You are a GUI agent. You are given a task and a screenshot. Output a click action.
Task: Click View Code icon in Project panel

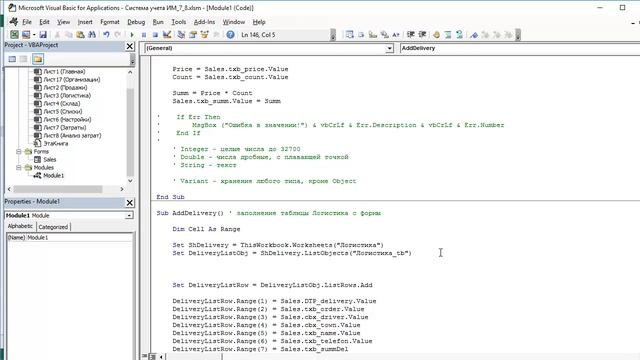coord(12,59)
